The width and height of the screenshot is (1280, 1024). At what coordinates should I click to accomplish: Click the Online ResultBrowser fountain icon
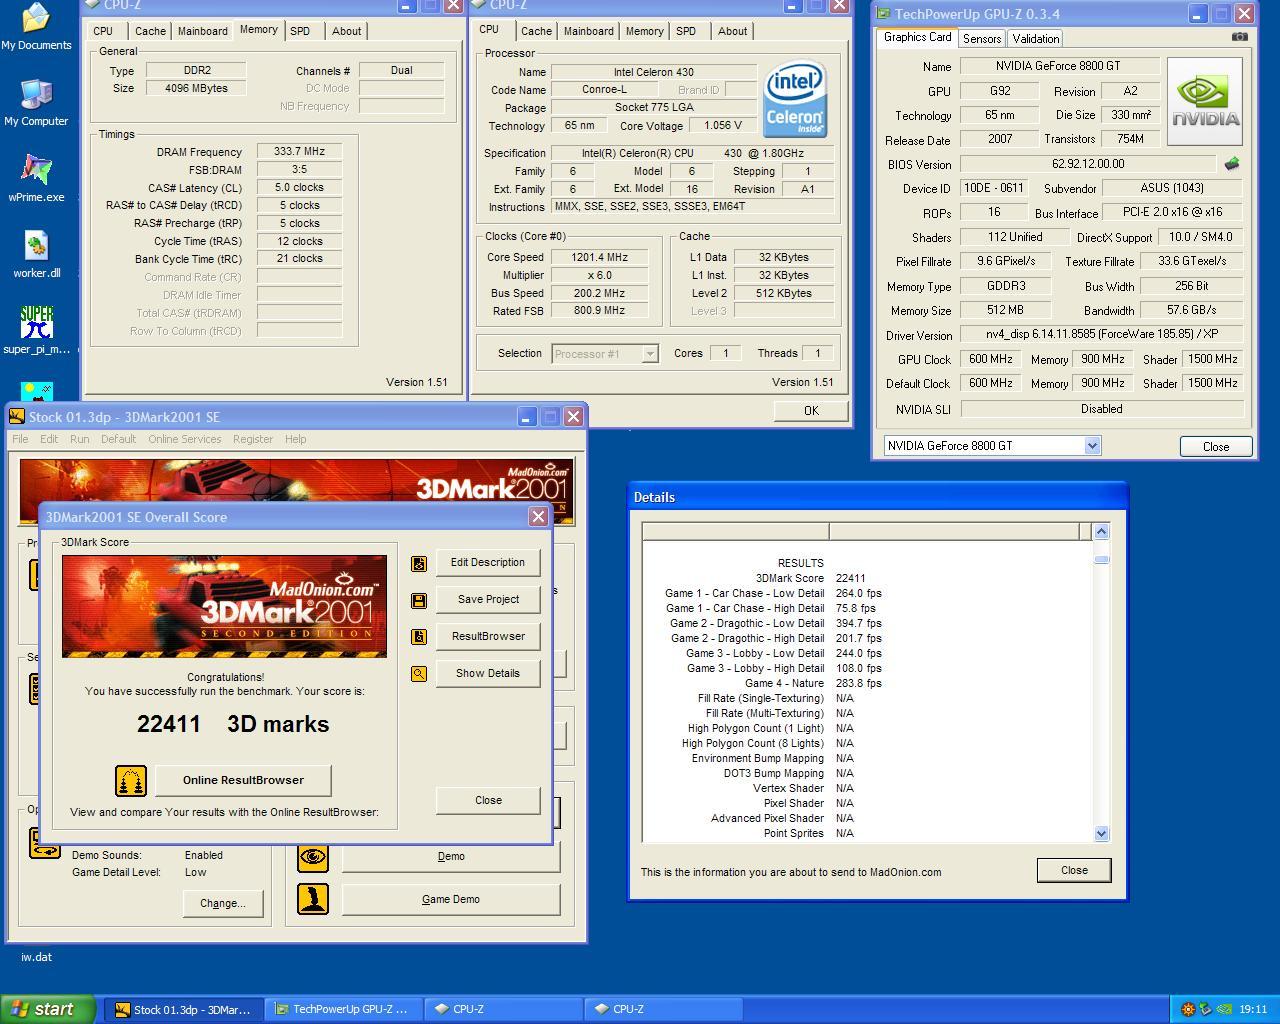coord(131,780)
